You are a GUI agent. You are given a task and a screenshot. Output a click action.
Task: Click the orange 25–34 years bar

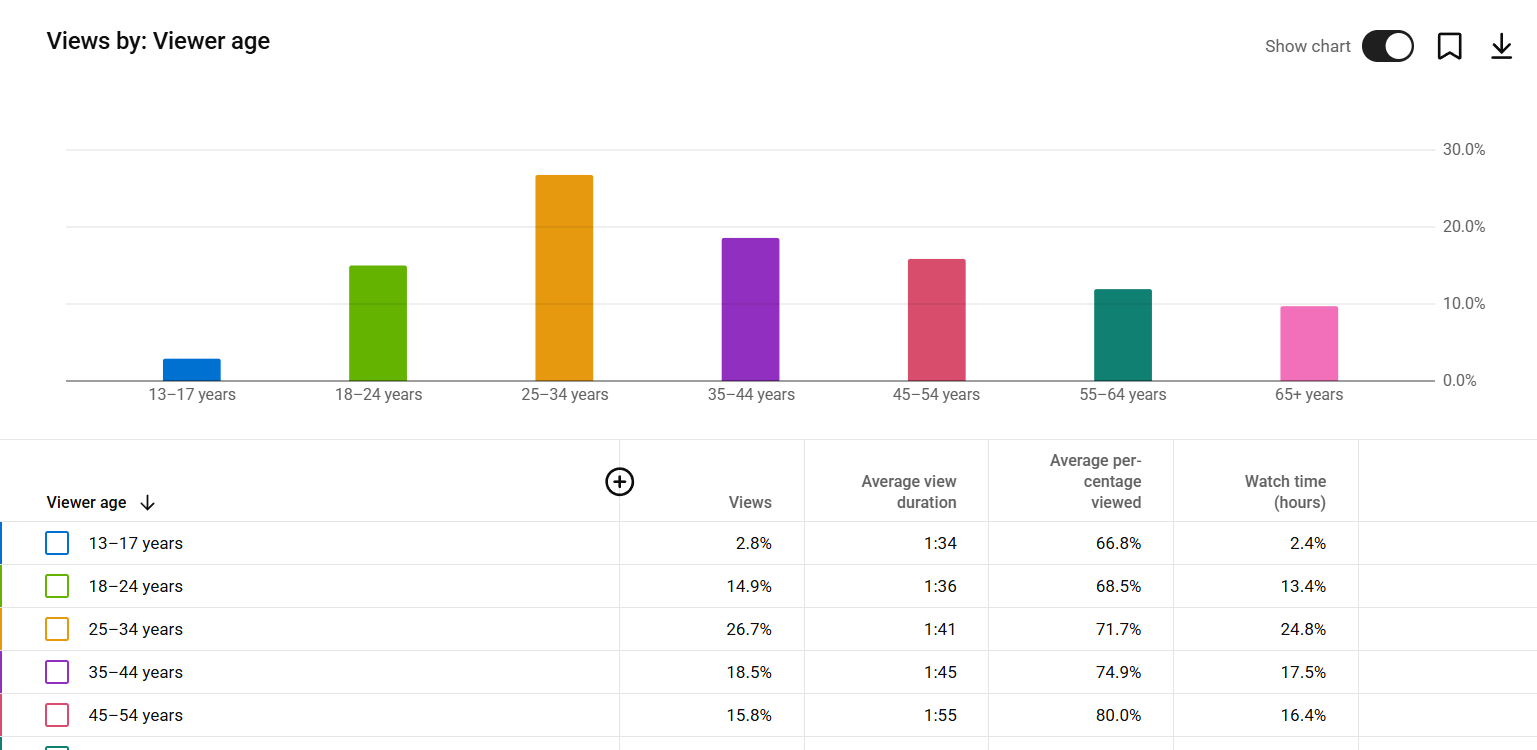click(x=564, y=278)
